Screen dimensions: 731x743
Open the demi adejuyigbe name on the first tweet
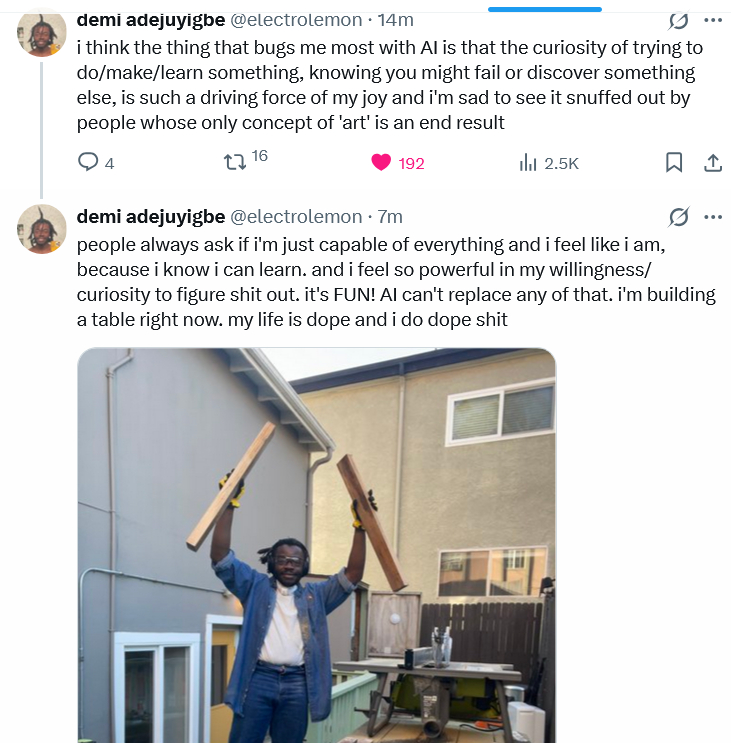pyautogui.click(x=150, y=20)
